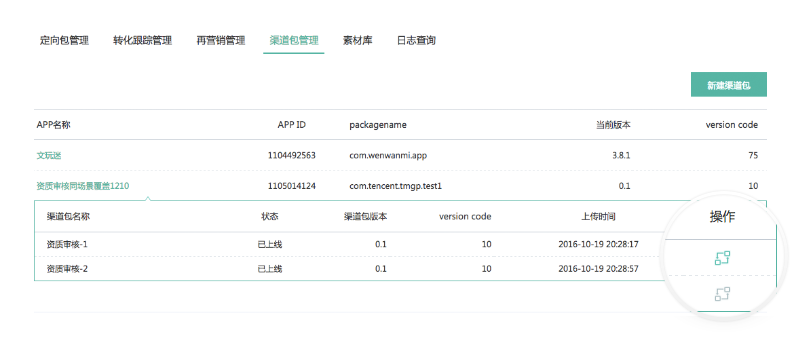The width and height of the screenshot is (790, 363).
Task: Click upload time 2016-10-19 20:28:17
Action: [599, 245]
